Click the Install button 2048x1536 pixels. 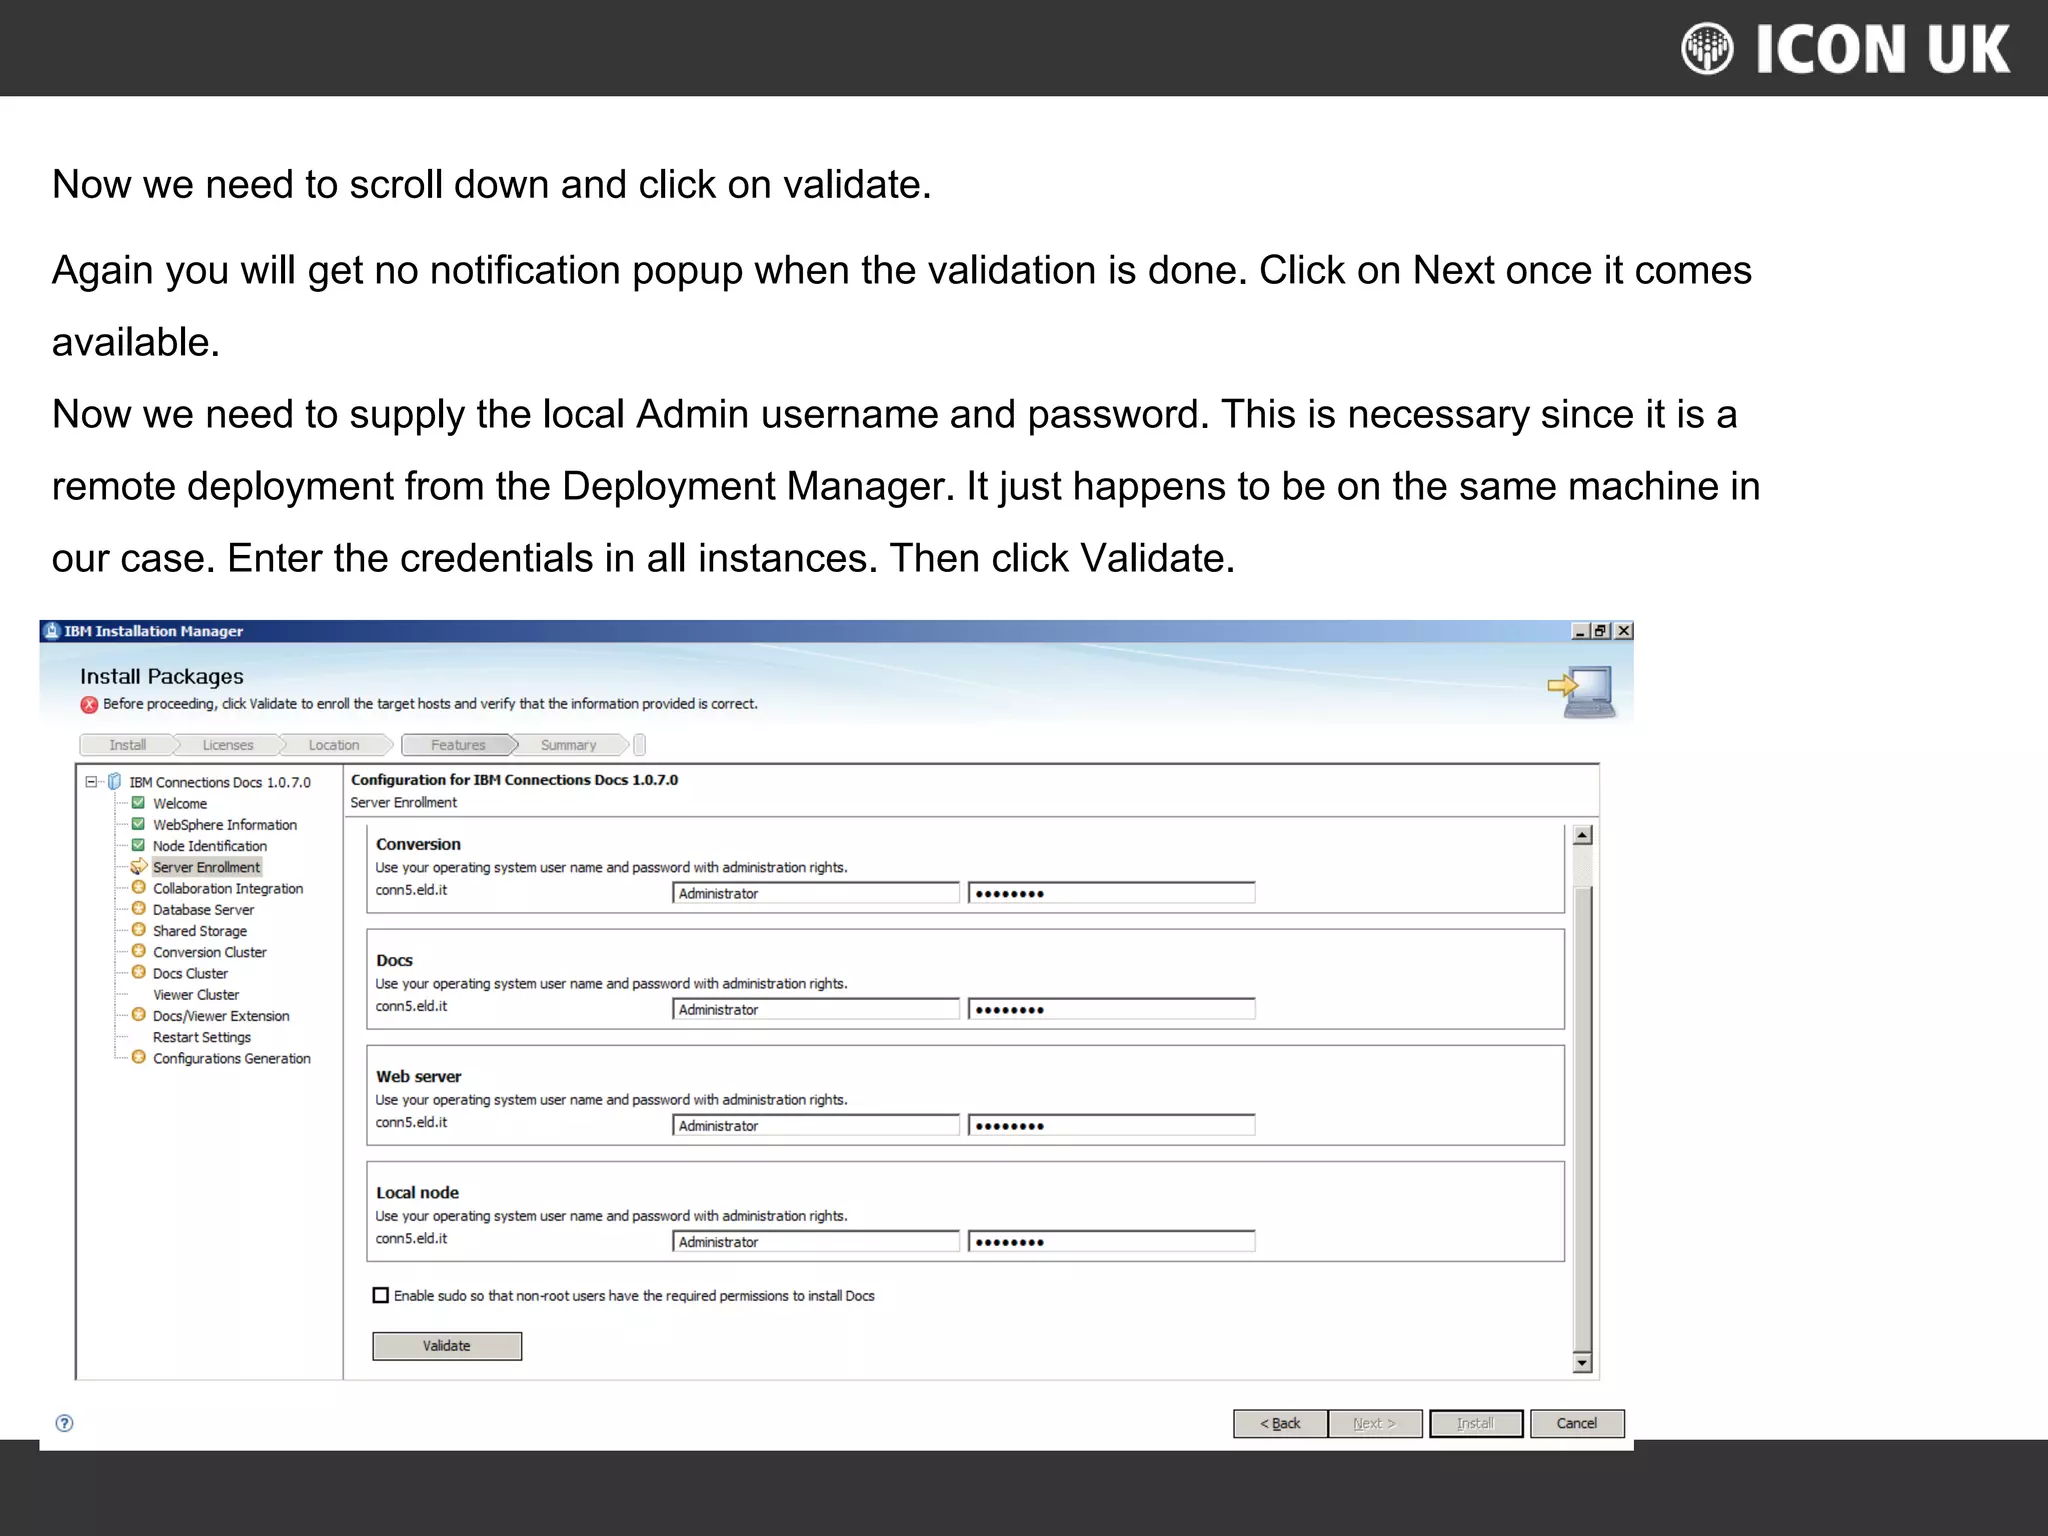[1476, 1423]
